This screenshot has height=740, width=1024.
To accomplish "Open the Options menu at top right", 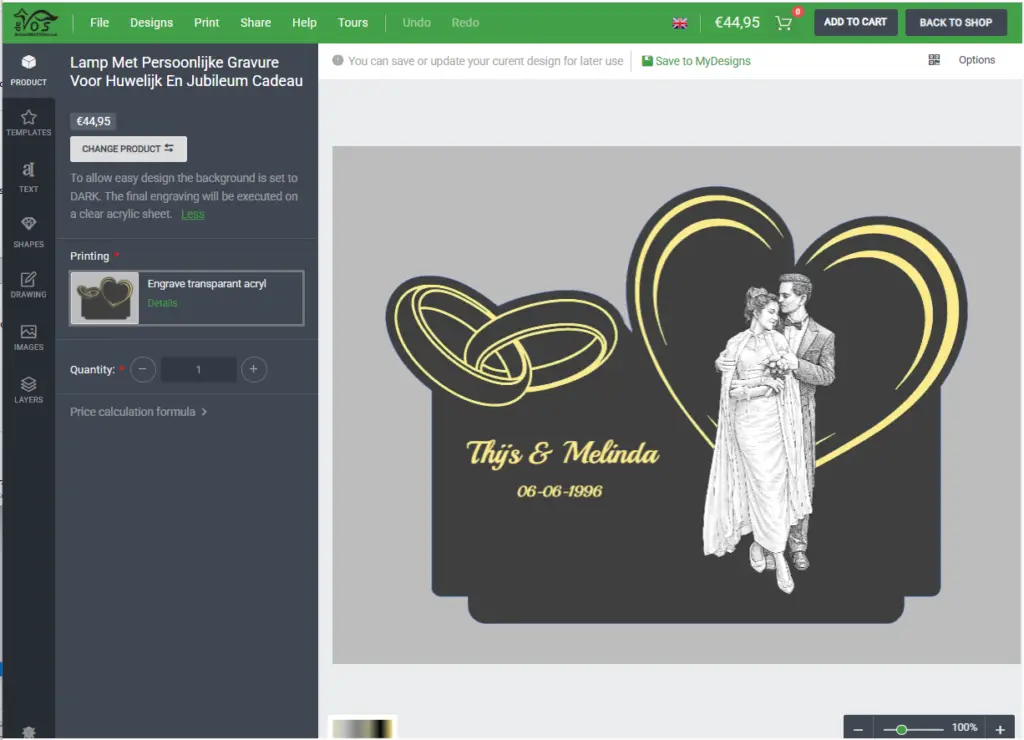I will (976, 60).
